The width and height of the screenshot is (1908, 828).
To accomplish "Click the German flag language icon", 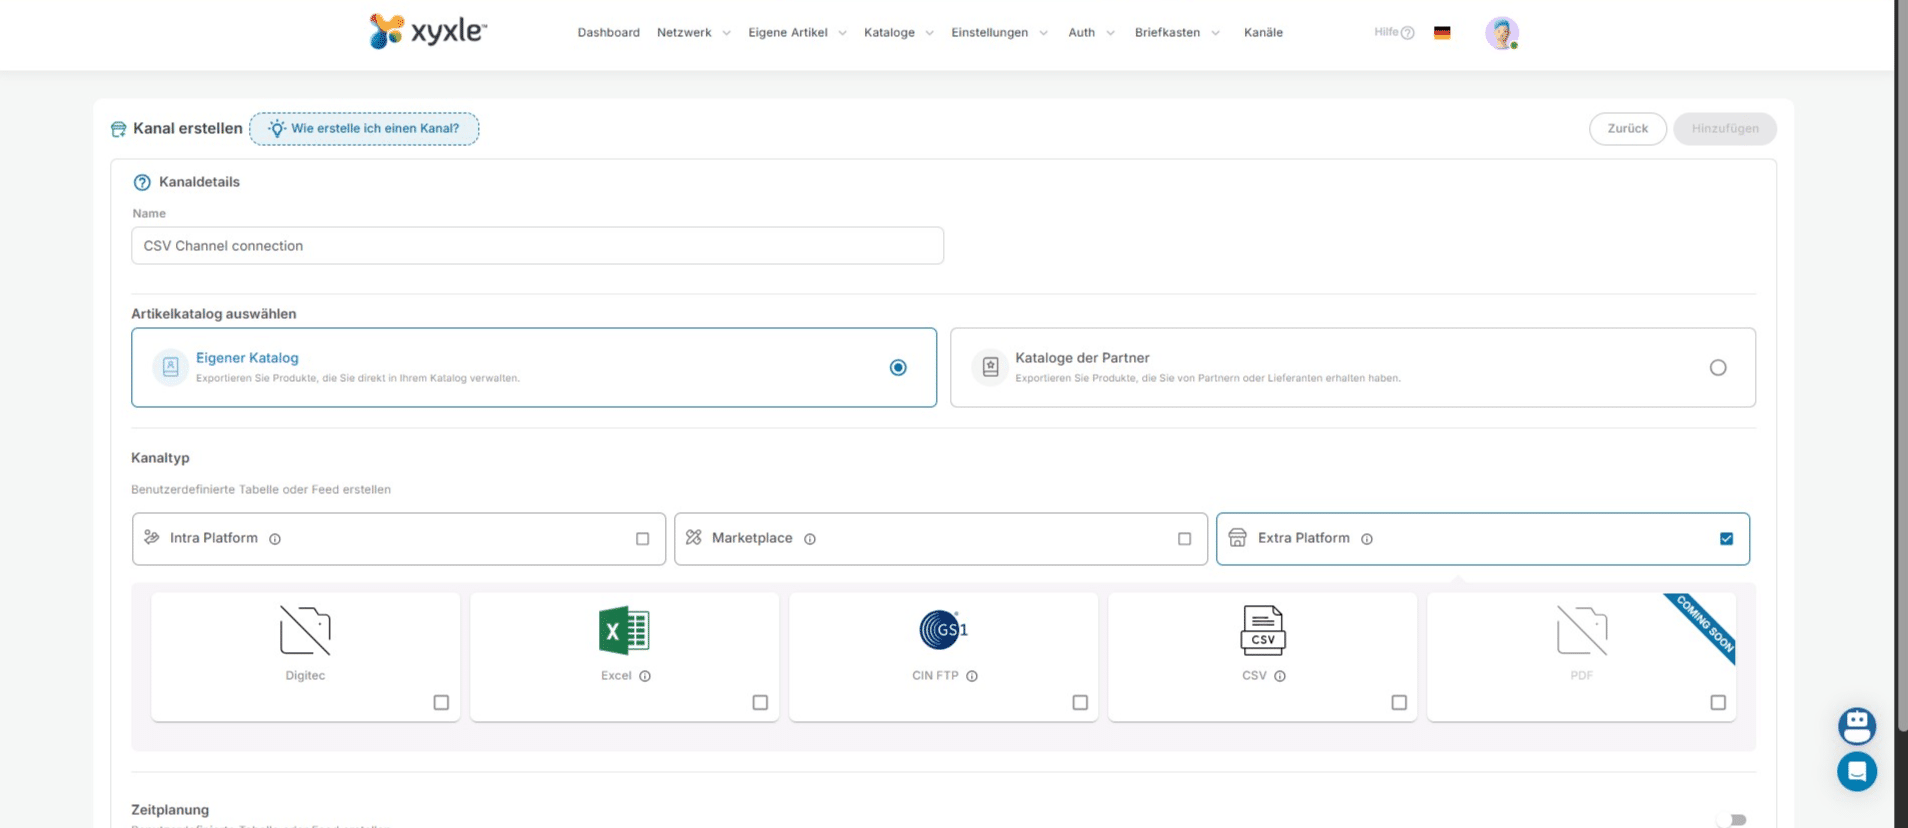I will click(1442, 33).
